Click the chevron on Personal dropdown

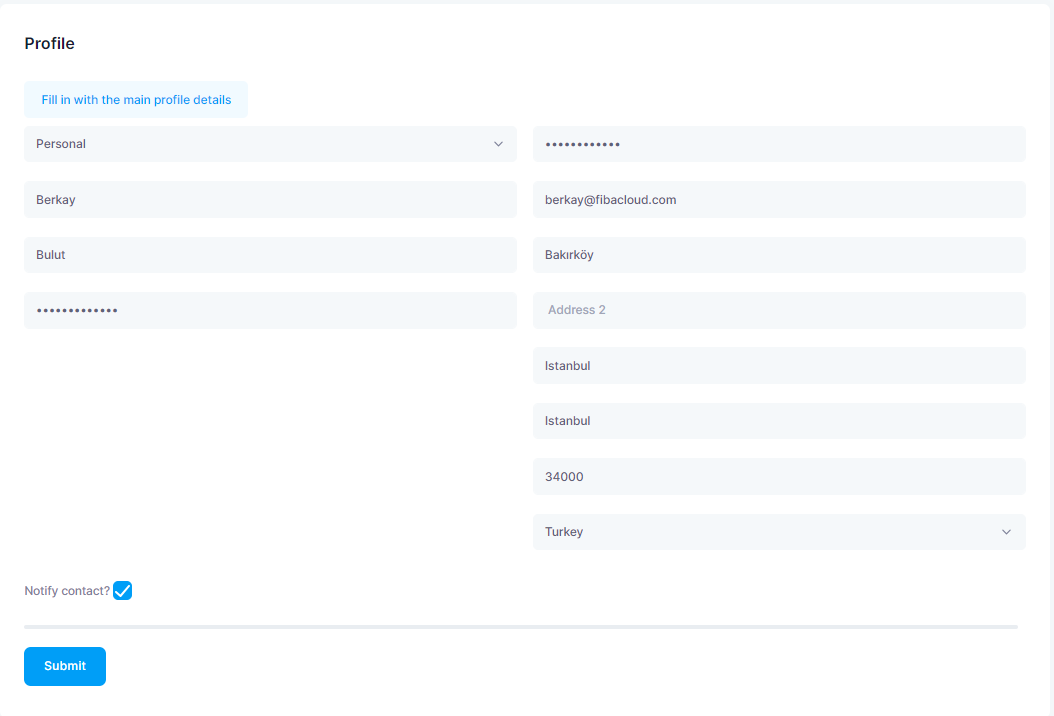[x=498, y=144]
